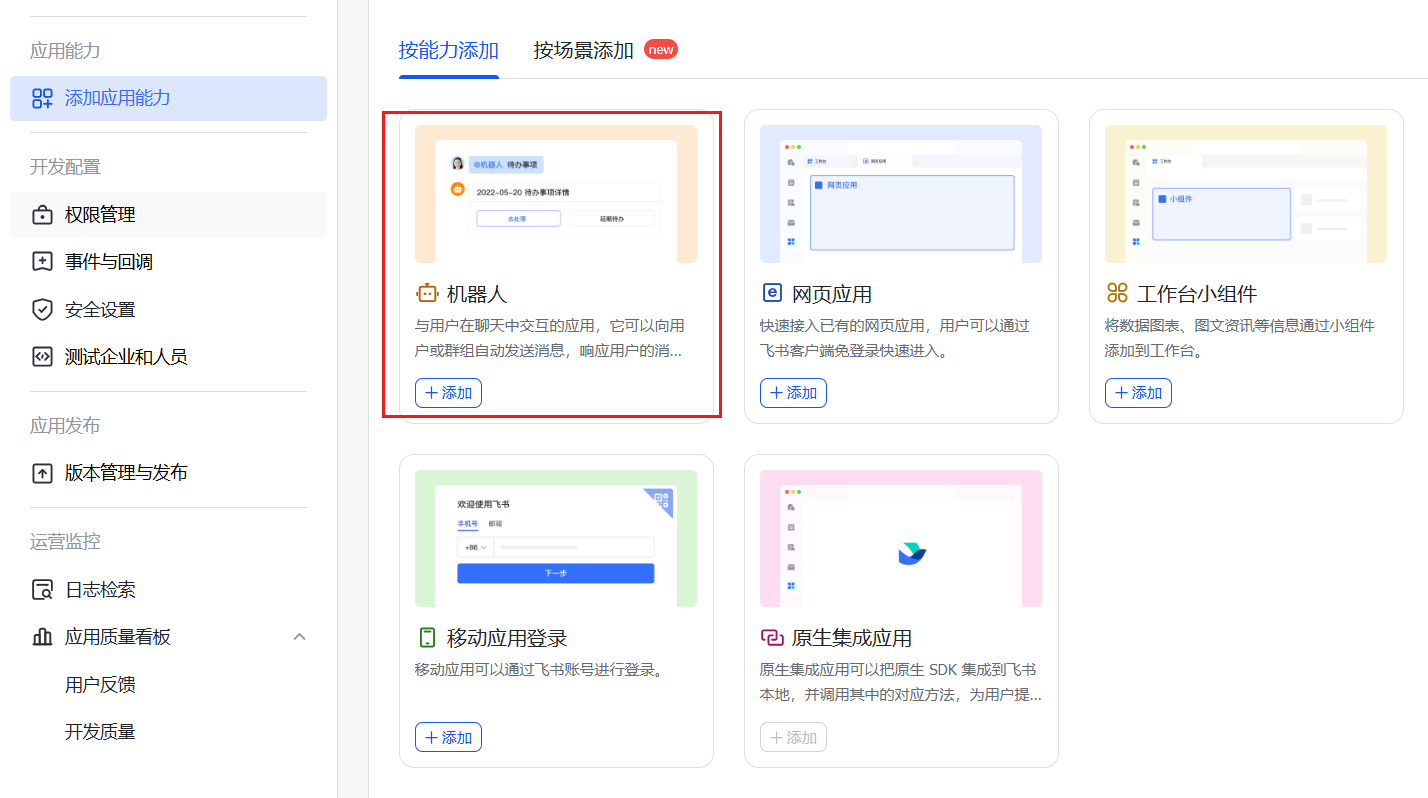
Task: Click the 应用能力 section heading
Action: (65, 51)
